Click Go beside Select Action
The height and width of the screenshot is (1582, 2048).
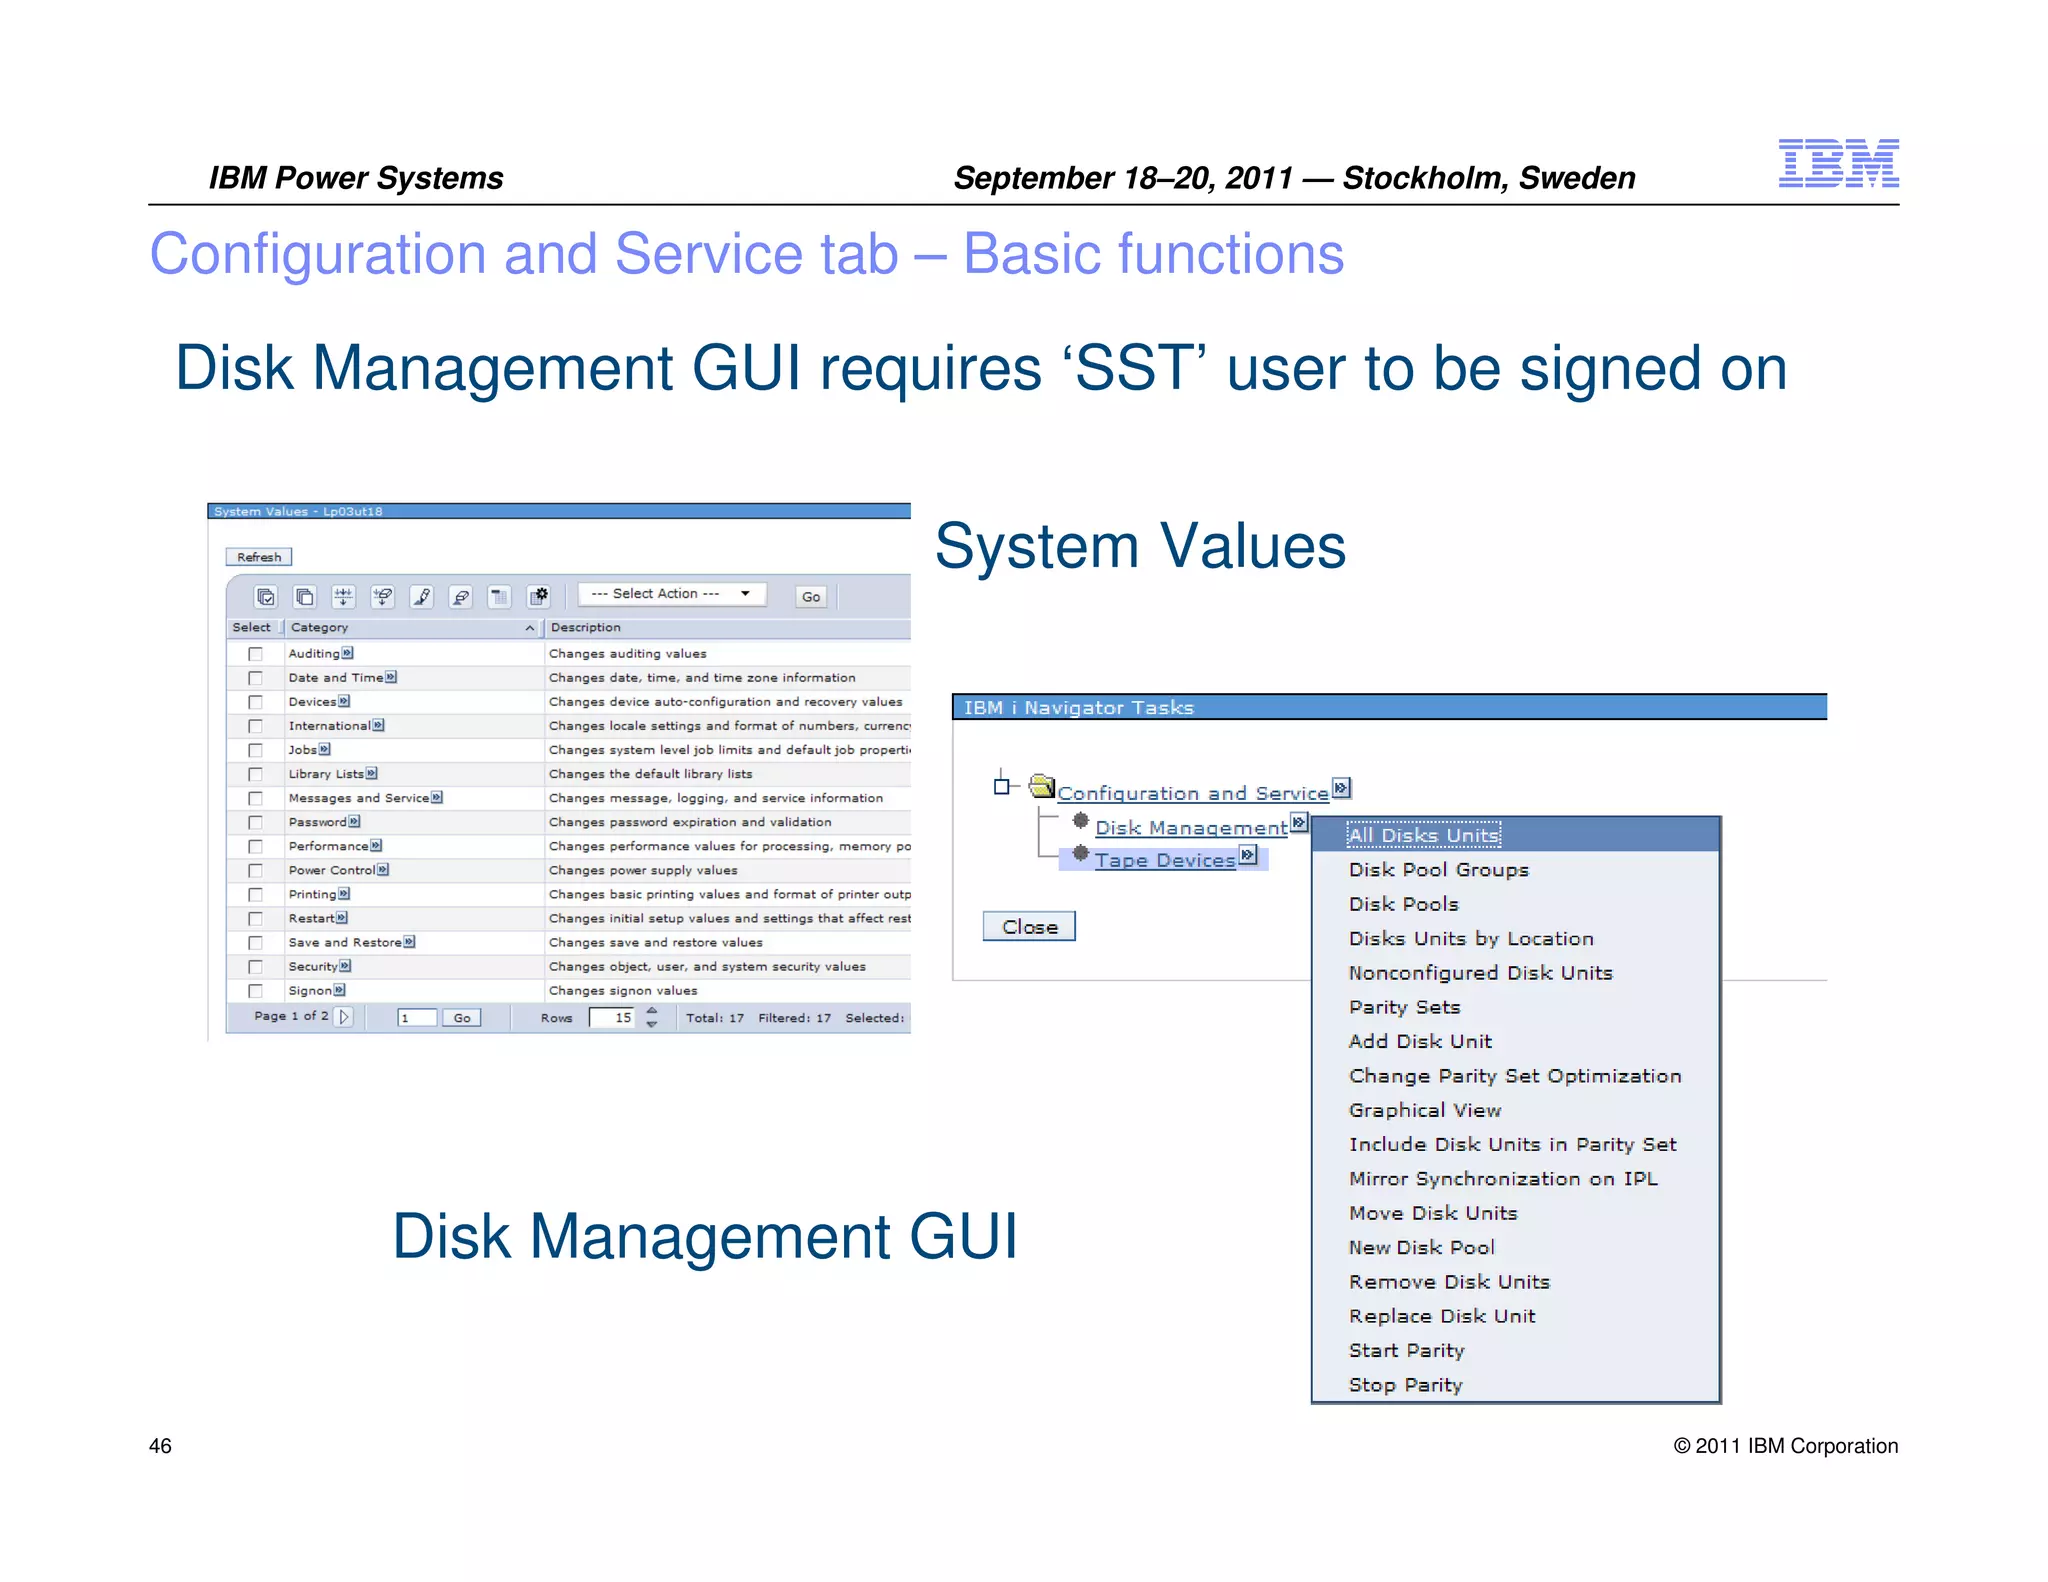(811, 597)
